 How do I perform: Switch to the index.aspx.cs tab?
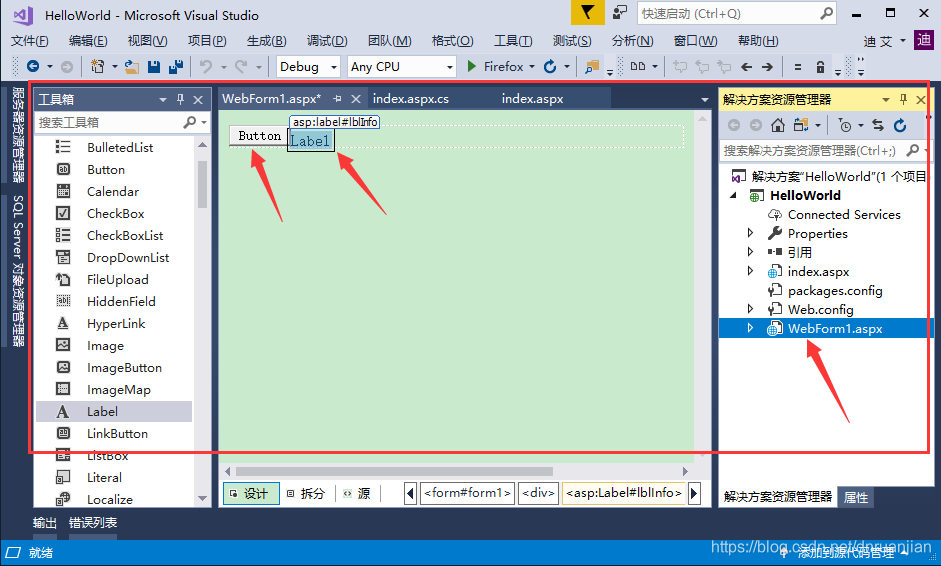[410, 99]
